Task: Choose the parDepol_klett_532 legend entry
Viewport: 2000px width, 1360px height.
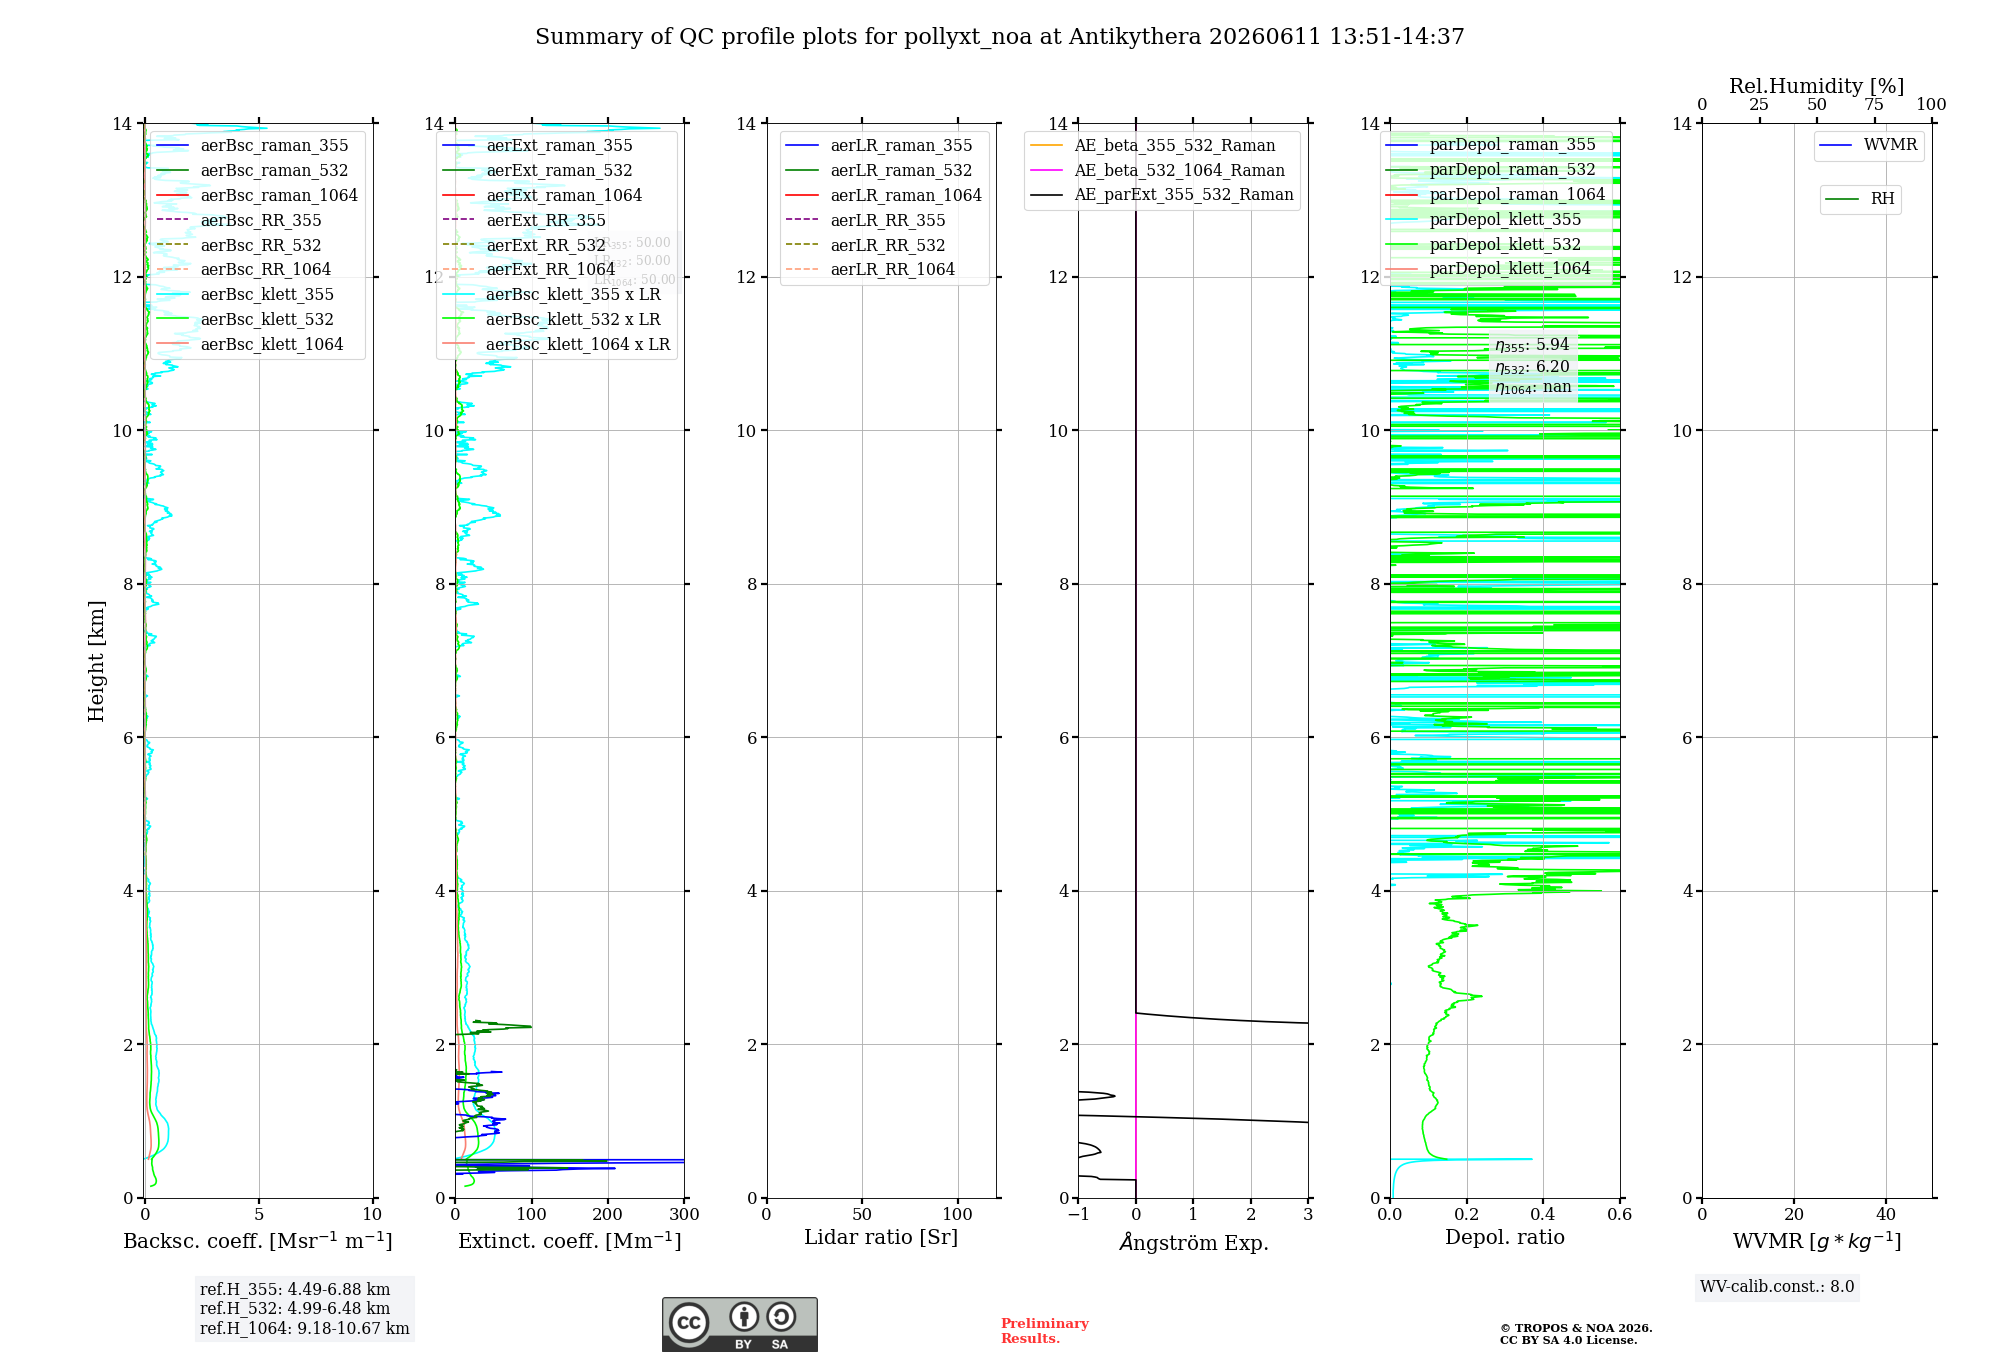Action: tap(1484, 245)
